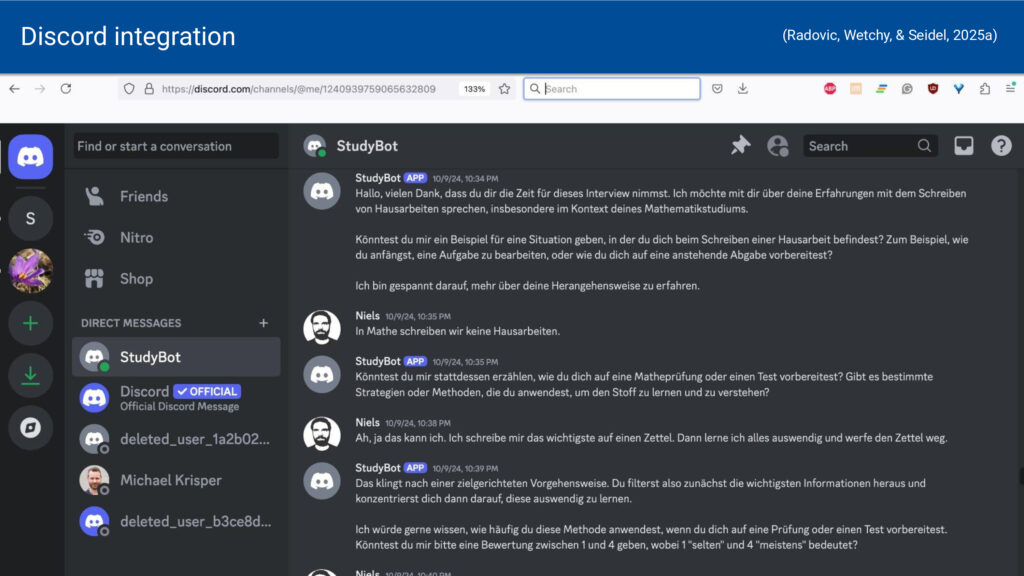Image resolution: width=1024 pixels, height=576 pixels.
Task: Open Discord home direct messages icon
Action: [x=30, y=157]
